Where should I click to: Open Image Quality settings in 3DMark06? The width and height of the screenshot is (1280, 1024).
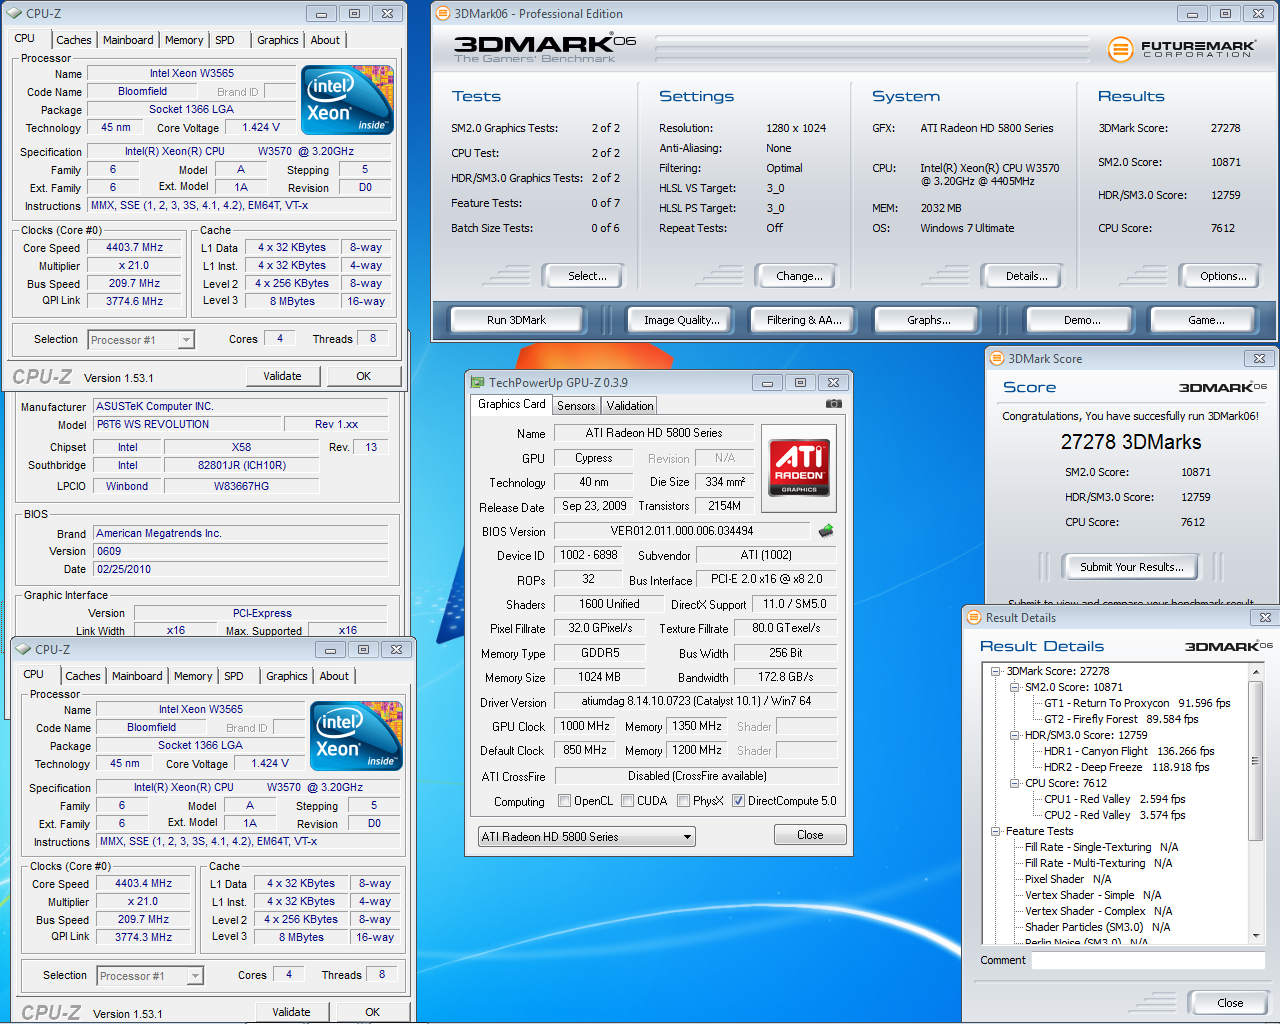(x=681, y=320)
